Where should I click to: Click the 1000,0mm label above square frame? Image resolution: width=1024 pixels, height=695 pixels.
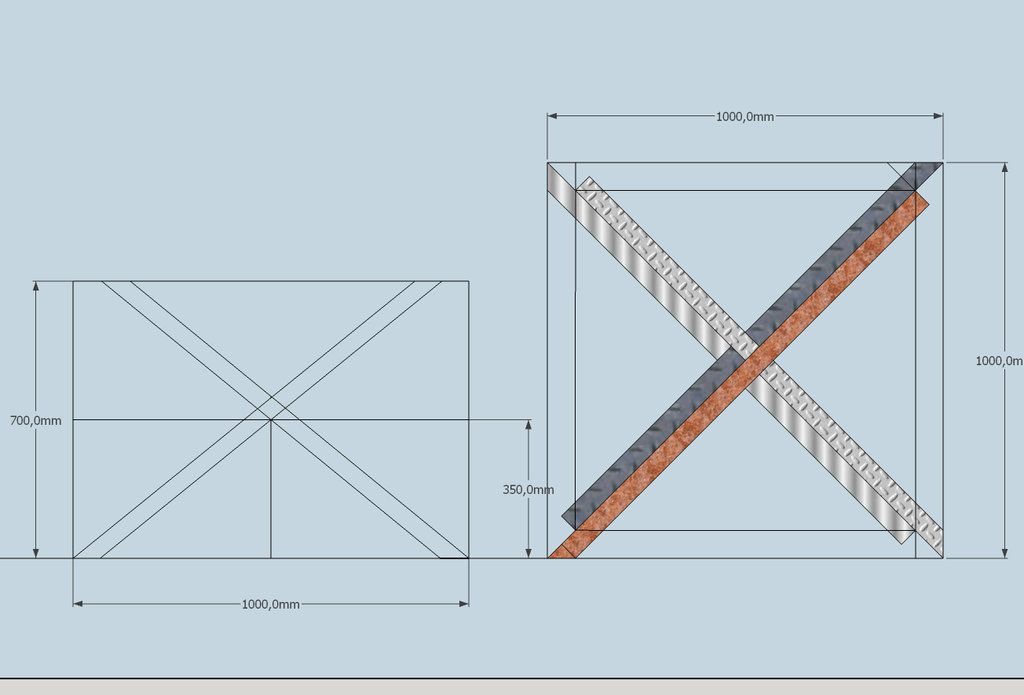pyautogui.click(x=745, y=116)
